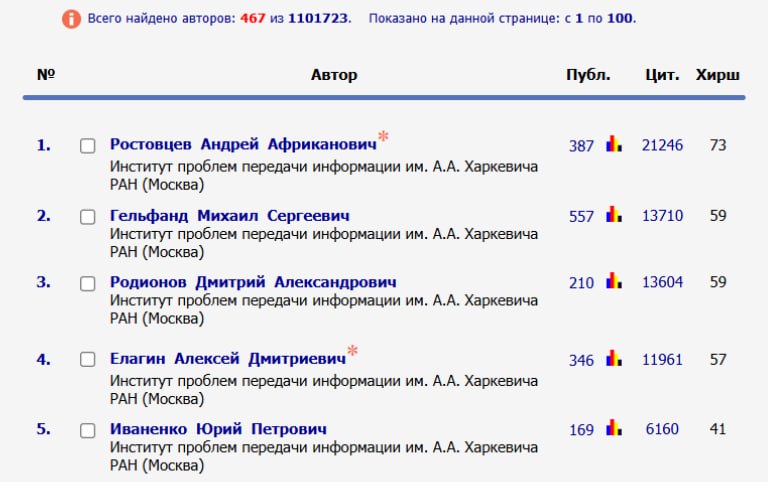The height and width of the screenshot is (482, 768).
Task: Click the total authors number 1101723
Action: (x=318, y=19)
